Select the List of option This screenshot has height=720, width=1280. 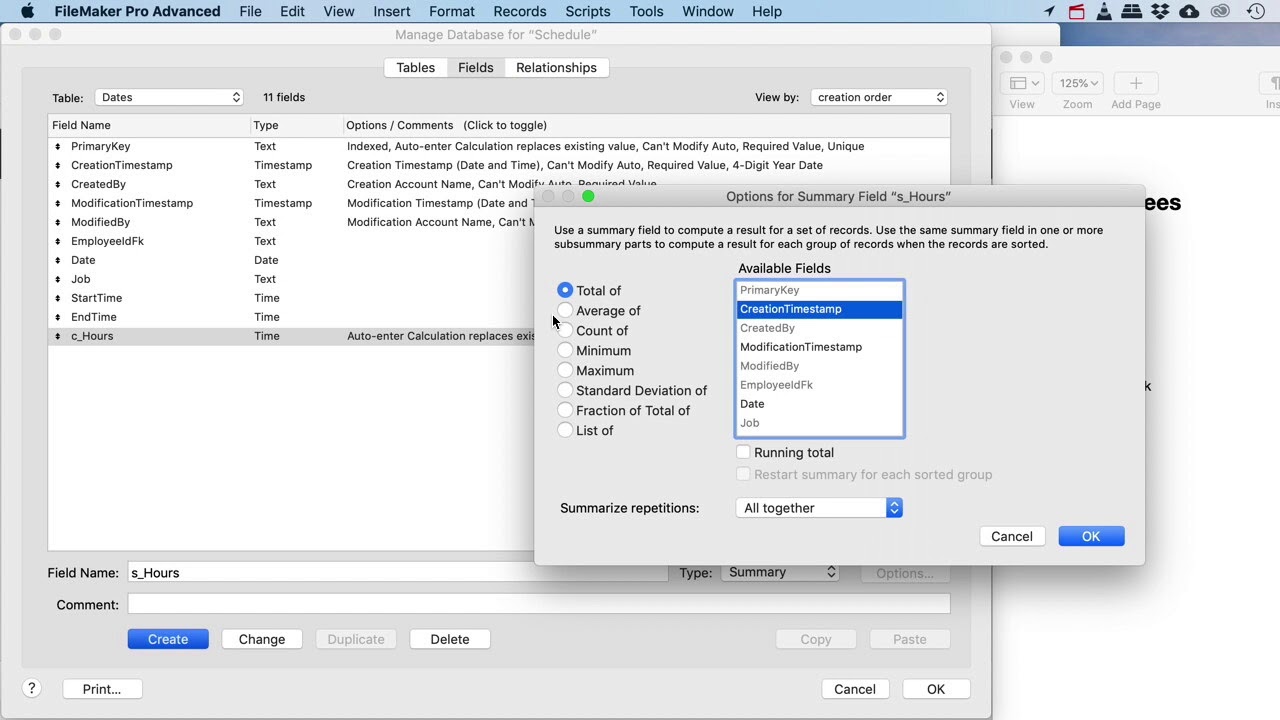pyautogui.click(x=565, y=430)
